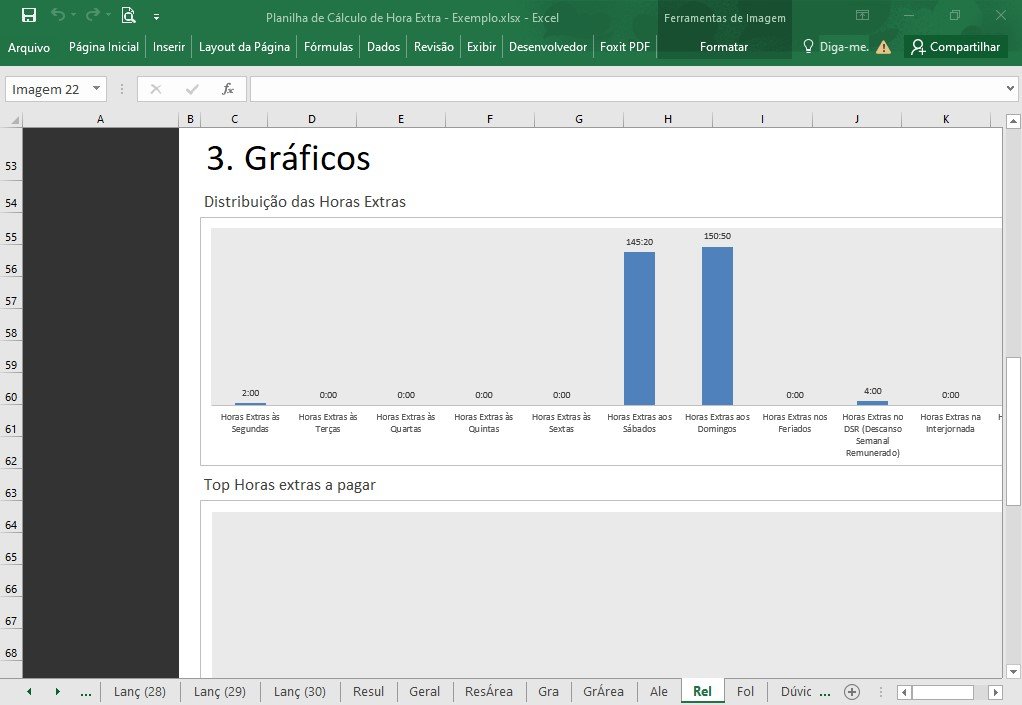Select the Formatar image tools tab
Screen dimensions: 1022x705
[723, 47]
